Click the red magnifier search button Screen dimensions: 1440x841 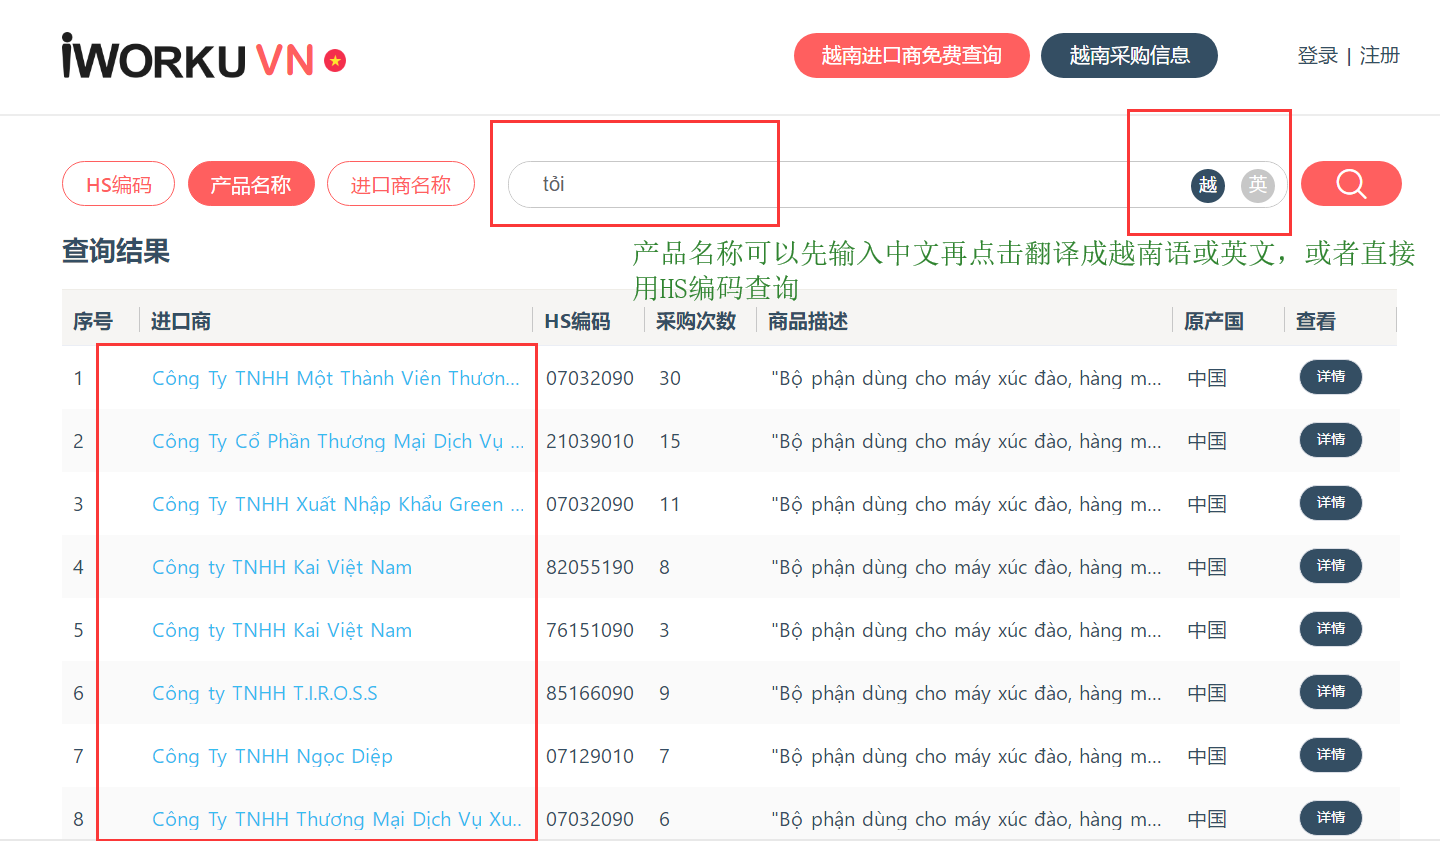pos(1351,184)
